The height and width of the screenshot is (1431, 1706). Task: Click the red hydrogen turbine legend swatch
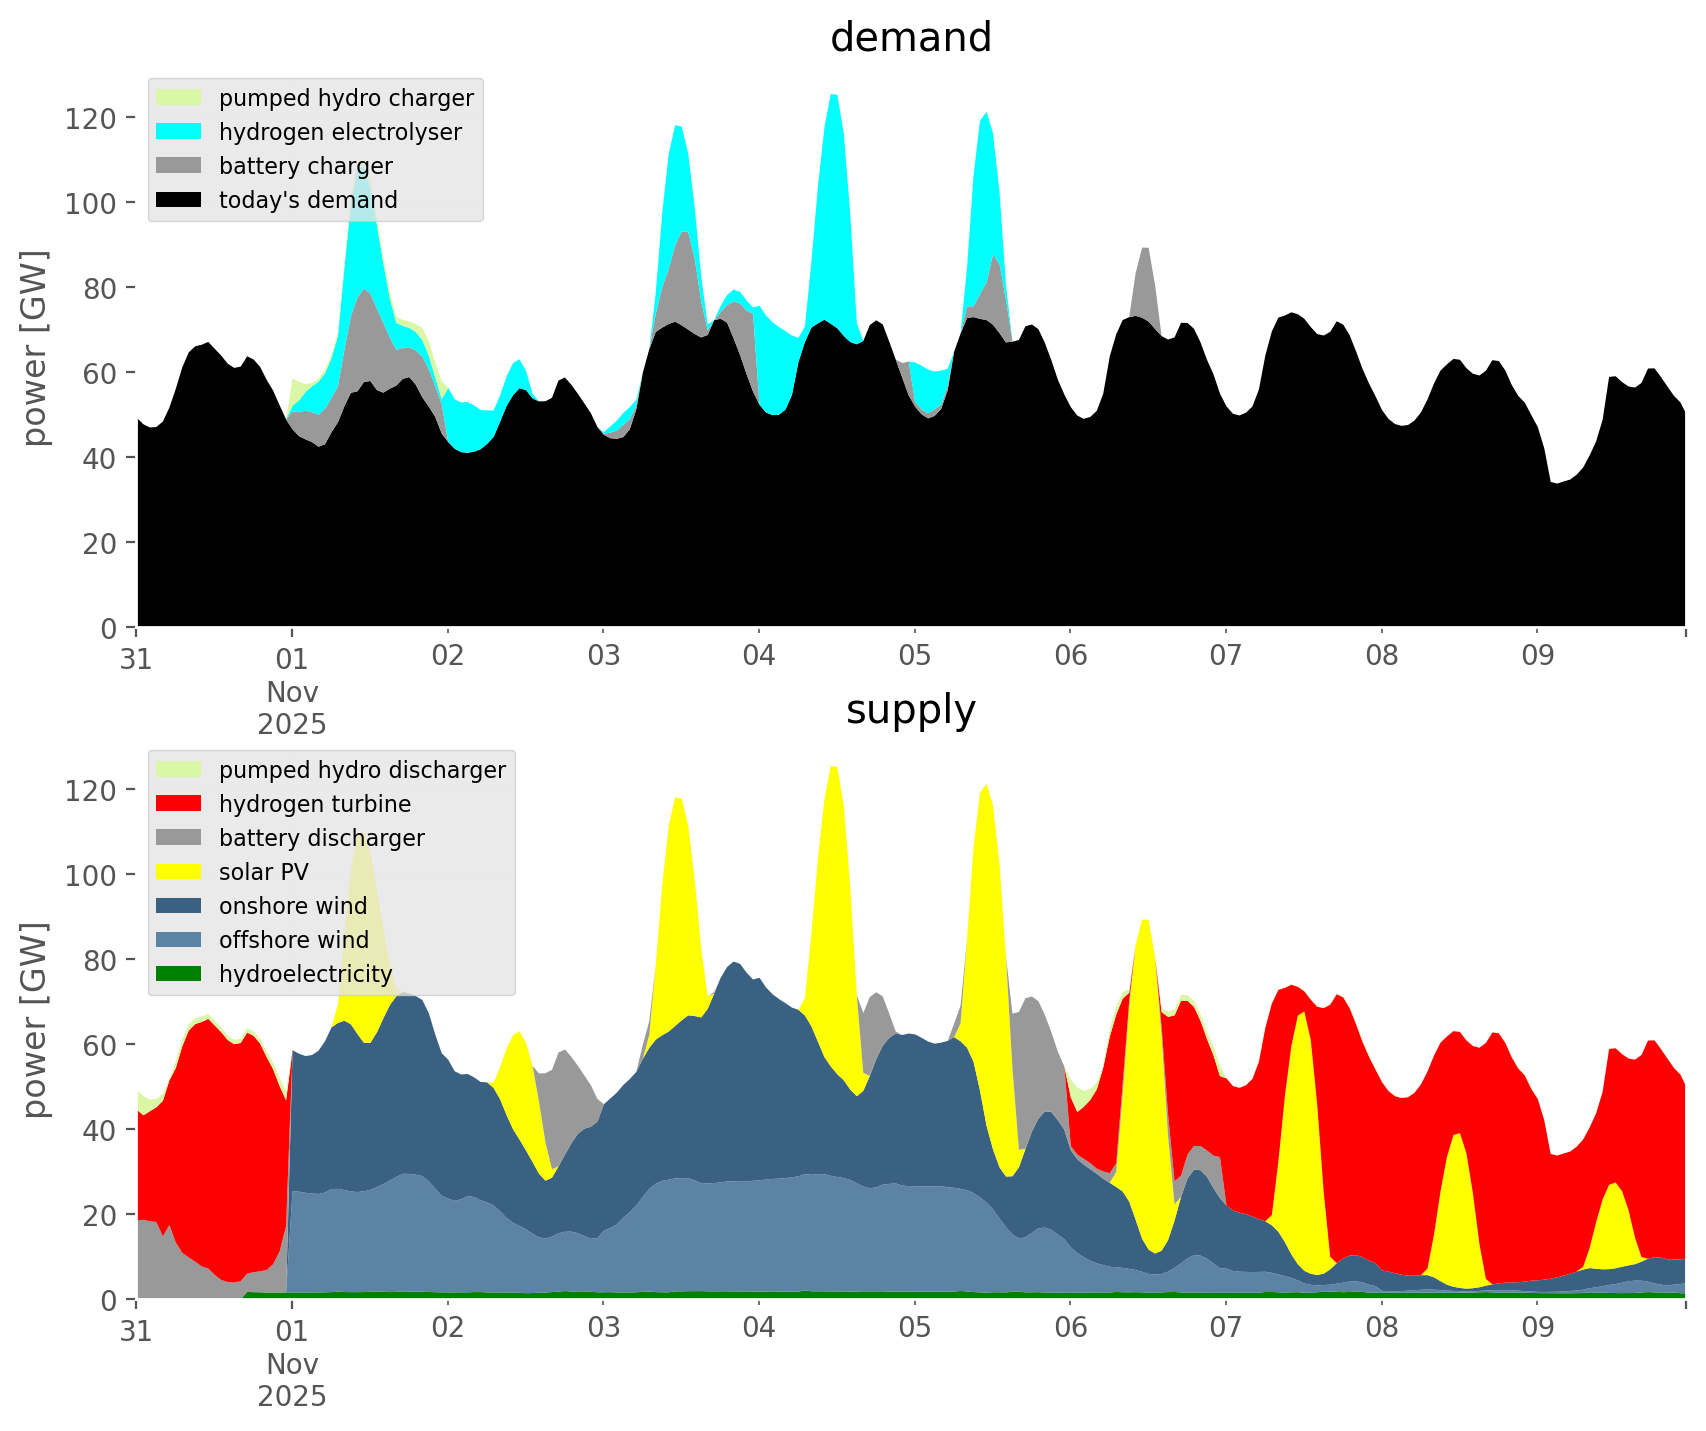(179, 804)
